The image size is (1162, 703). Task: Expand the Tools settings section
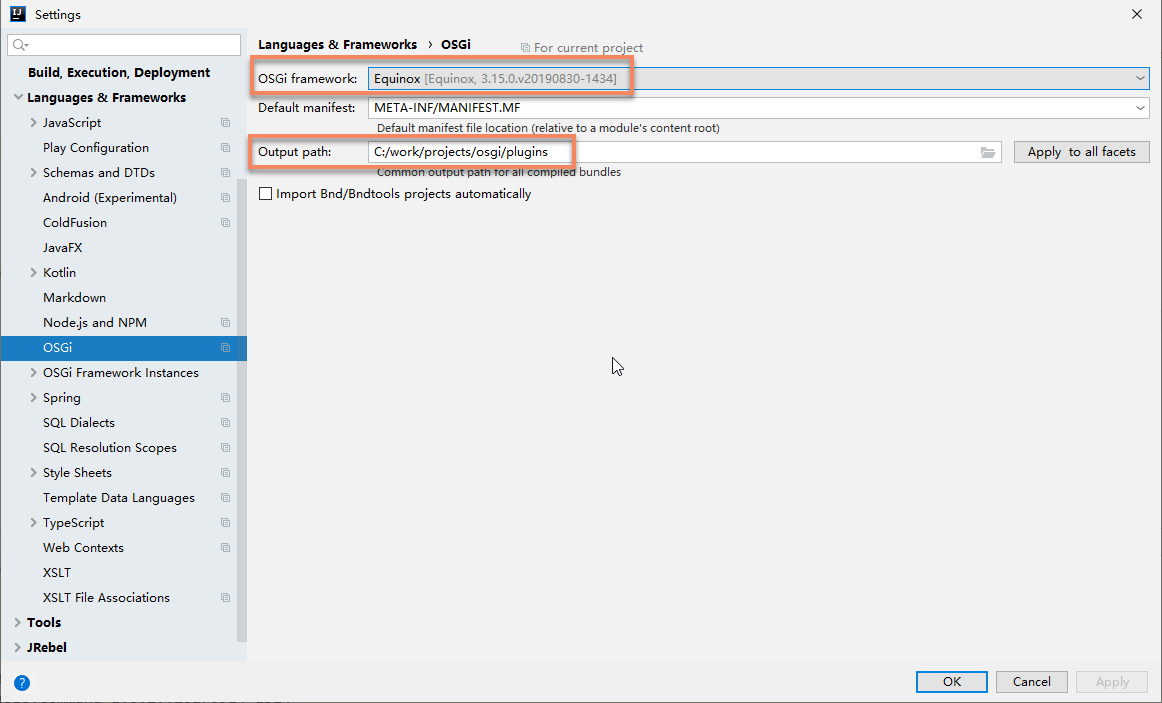[18, 623]
